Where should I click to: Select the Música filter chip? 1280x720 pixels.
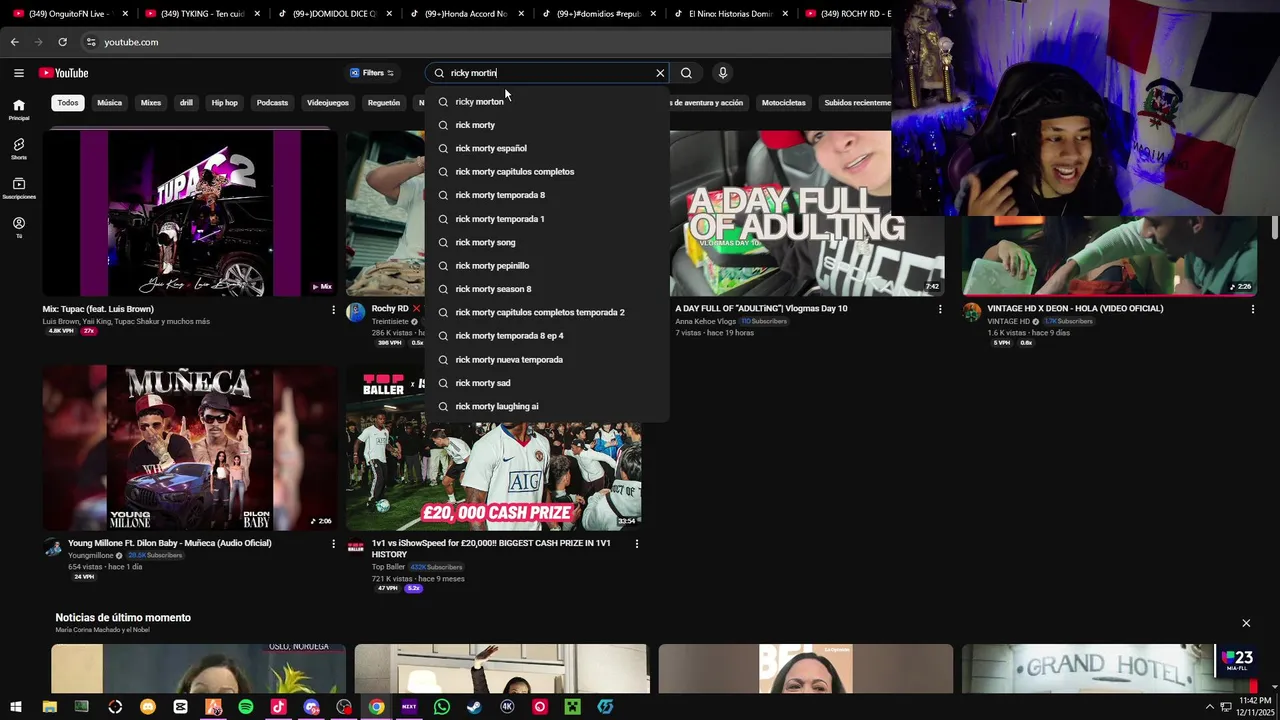click(110, 102)
